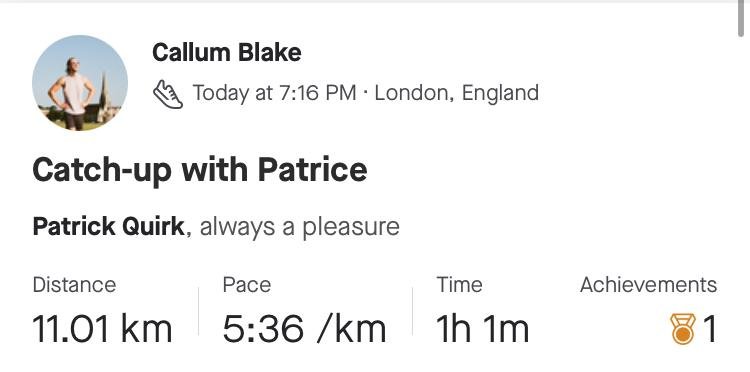The image size is (750, 372).
Task: Click the divider between Pace and Time
Action: coord(412,311)
